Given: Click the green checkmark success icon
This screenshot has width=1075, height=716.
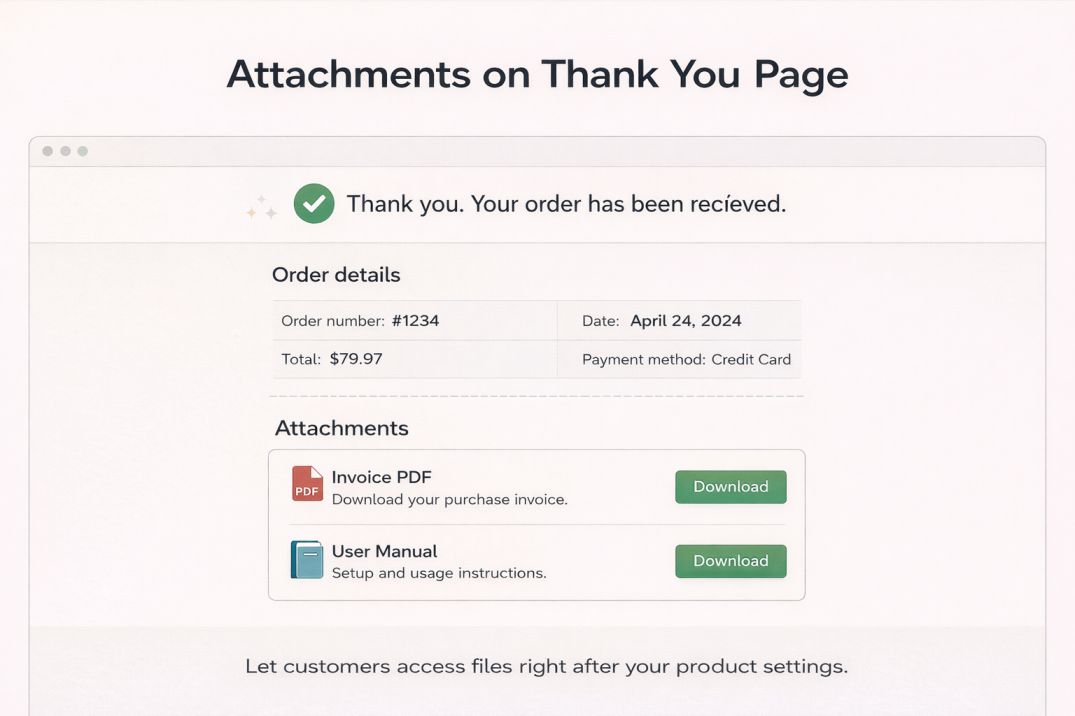Looking at the screenshot, I should coord(313,203).
